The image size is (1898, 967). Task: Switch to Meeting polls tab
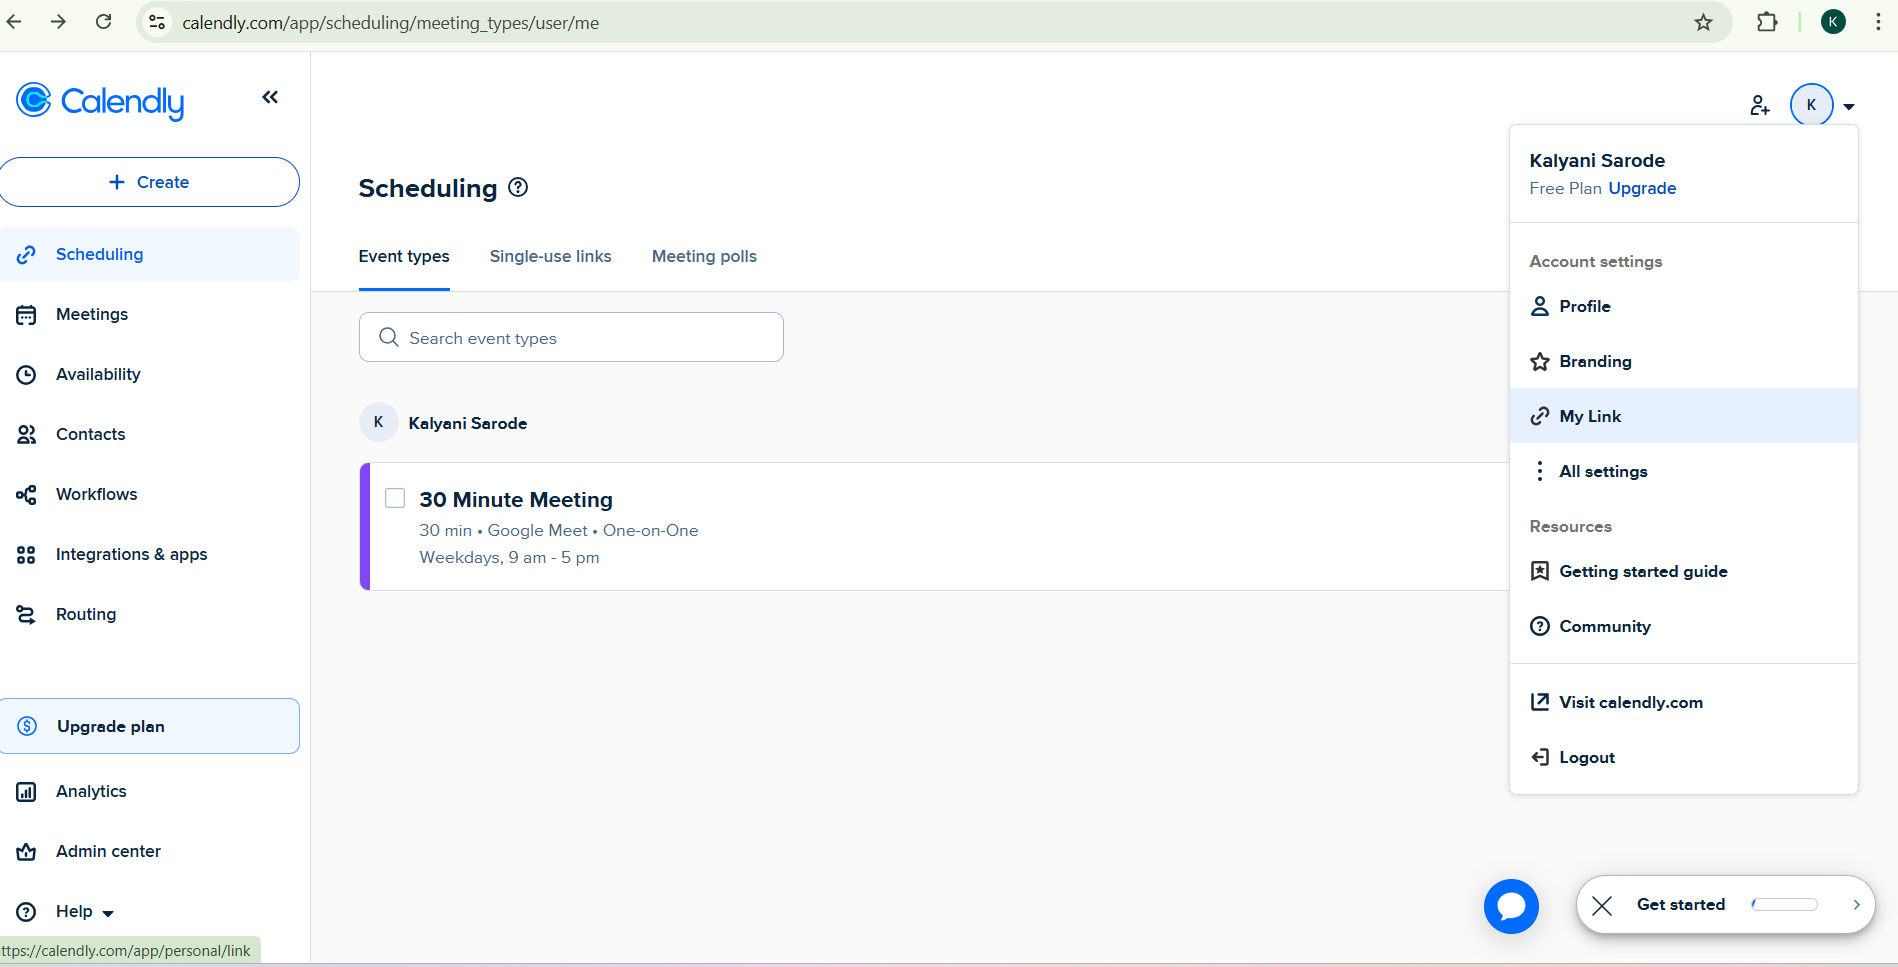coord(704,256)
